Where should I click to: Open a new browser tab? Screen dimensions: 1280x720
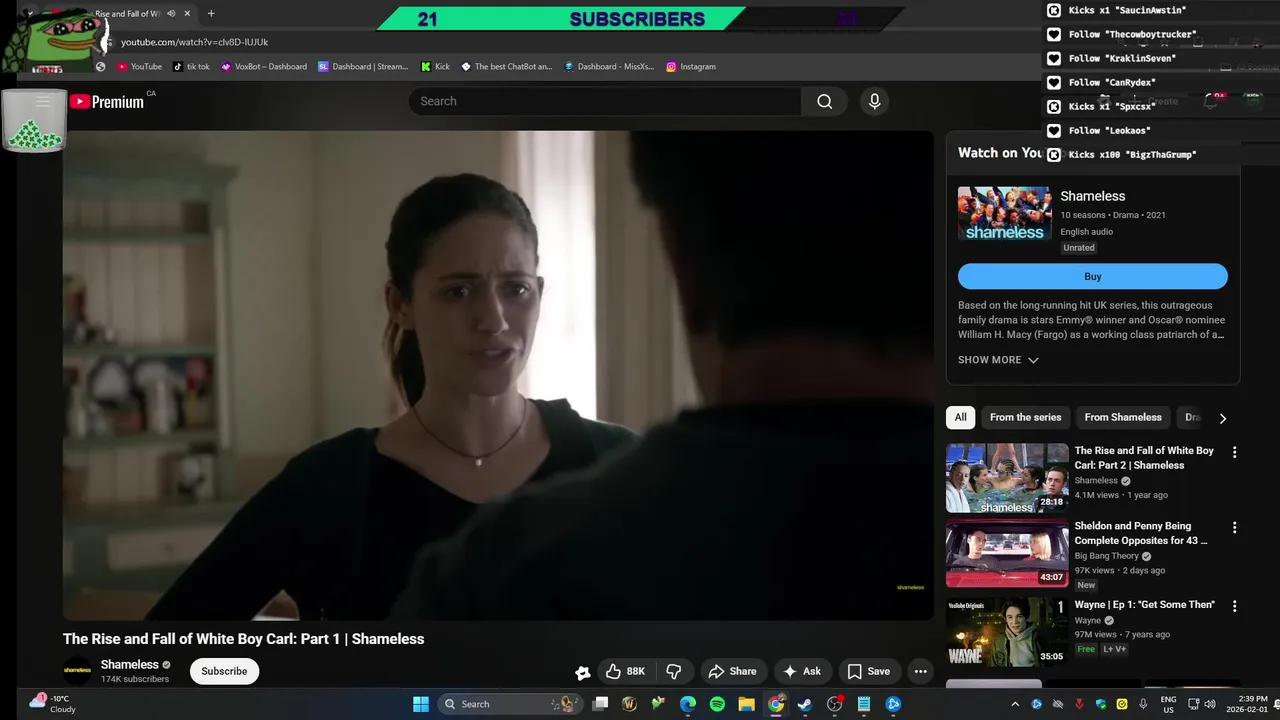(x=211, y=14)
